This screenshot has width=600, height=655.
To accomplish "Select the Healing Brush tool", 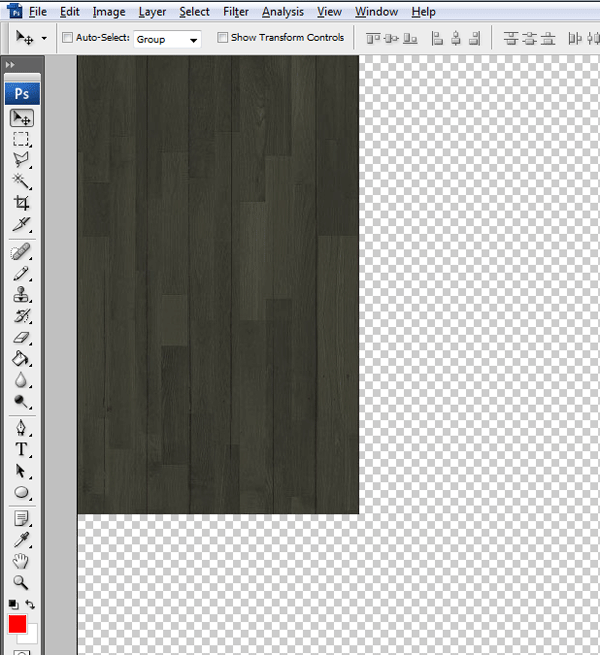I will coord(21,252).
